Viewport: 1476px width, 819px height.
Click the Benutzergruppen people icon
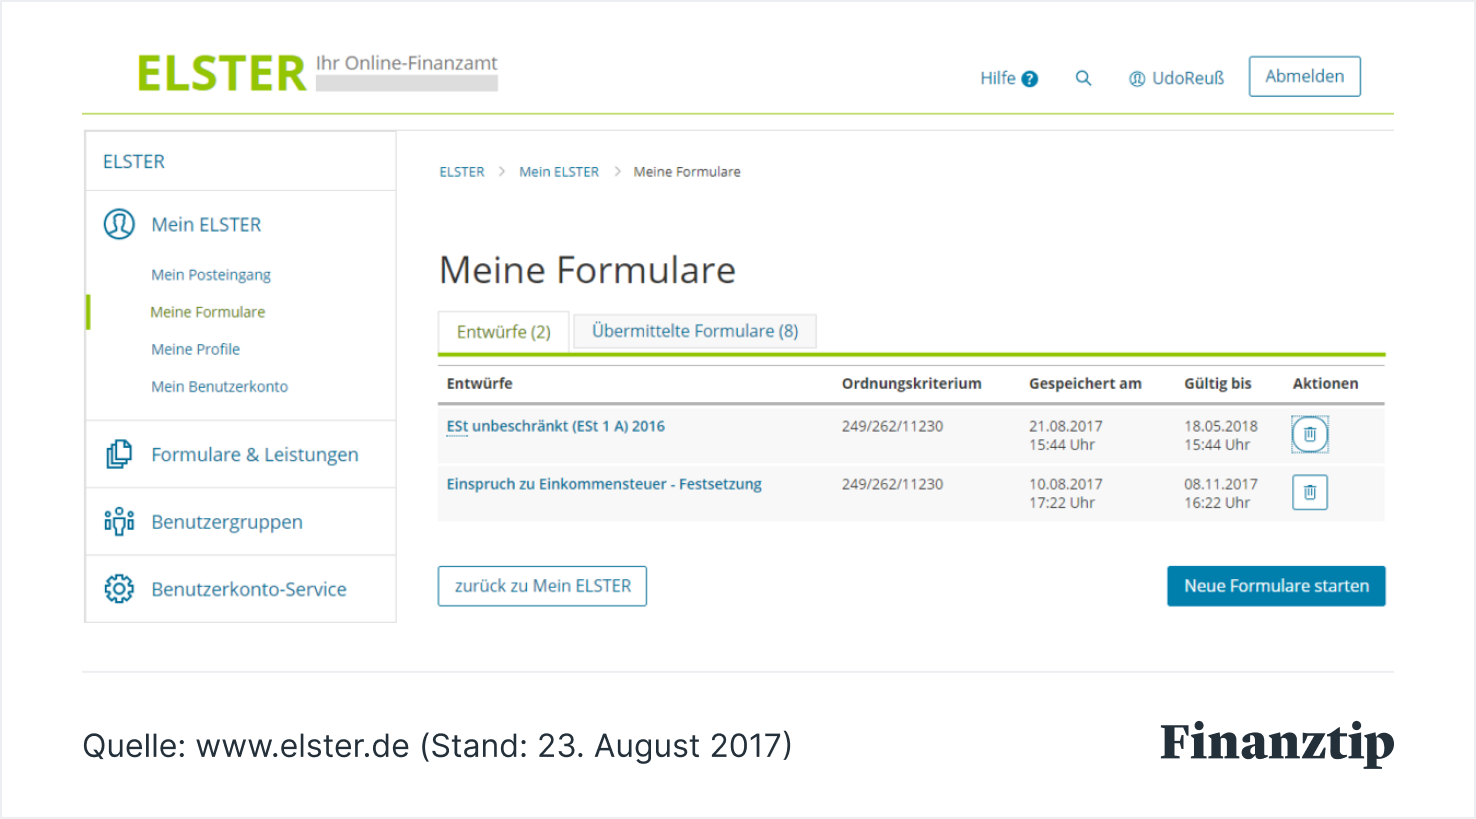point(119,521)
